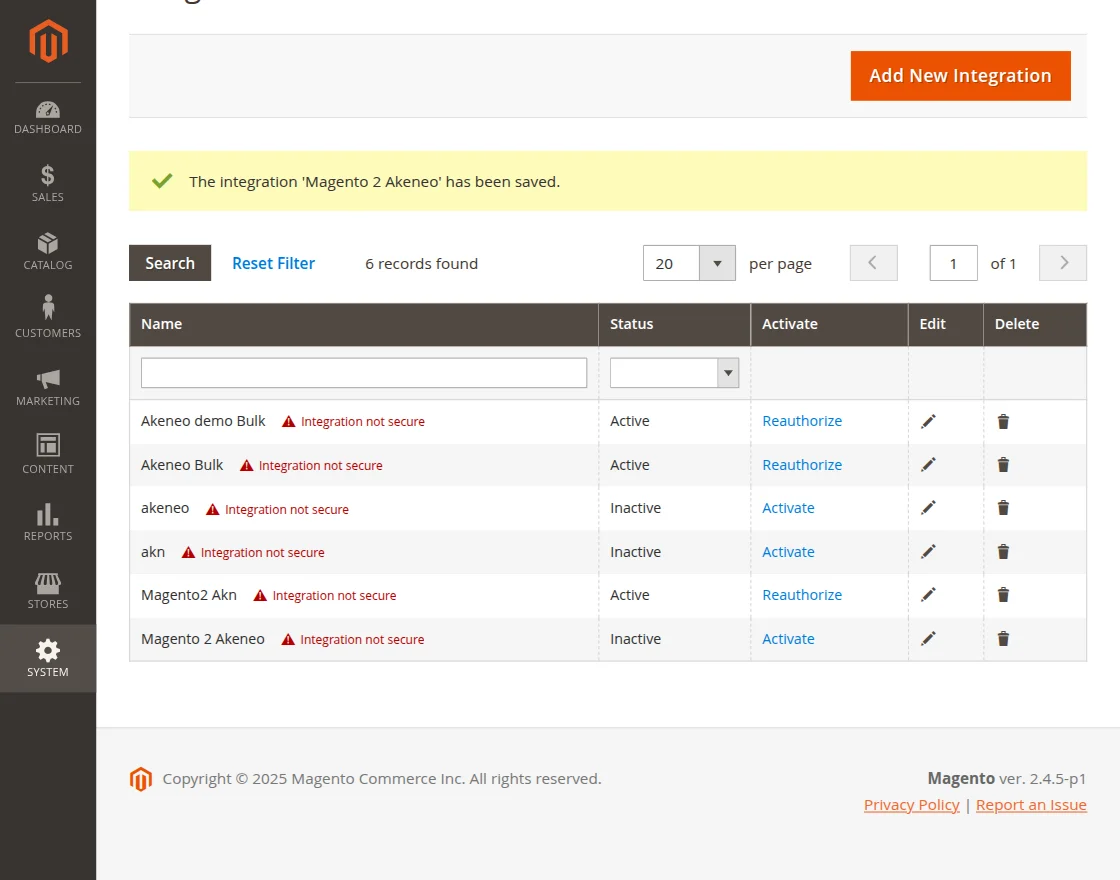1120x880 pixels.
Task: Activate the Magento 2 Akeneo integration
Action: coord(788,638)
